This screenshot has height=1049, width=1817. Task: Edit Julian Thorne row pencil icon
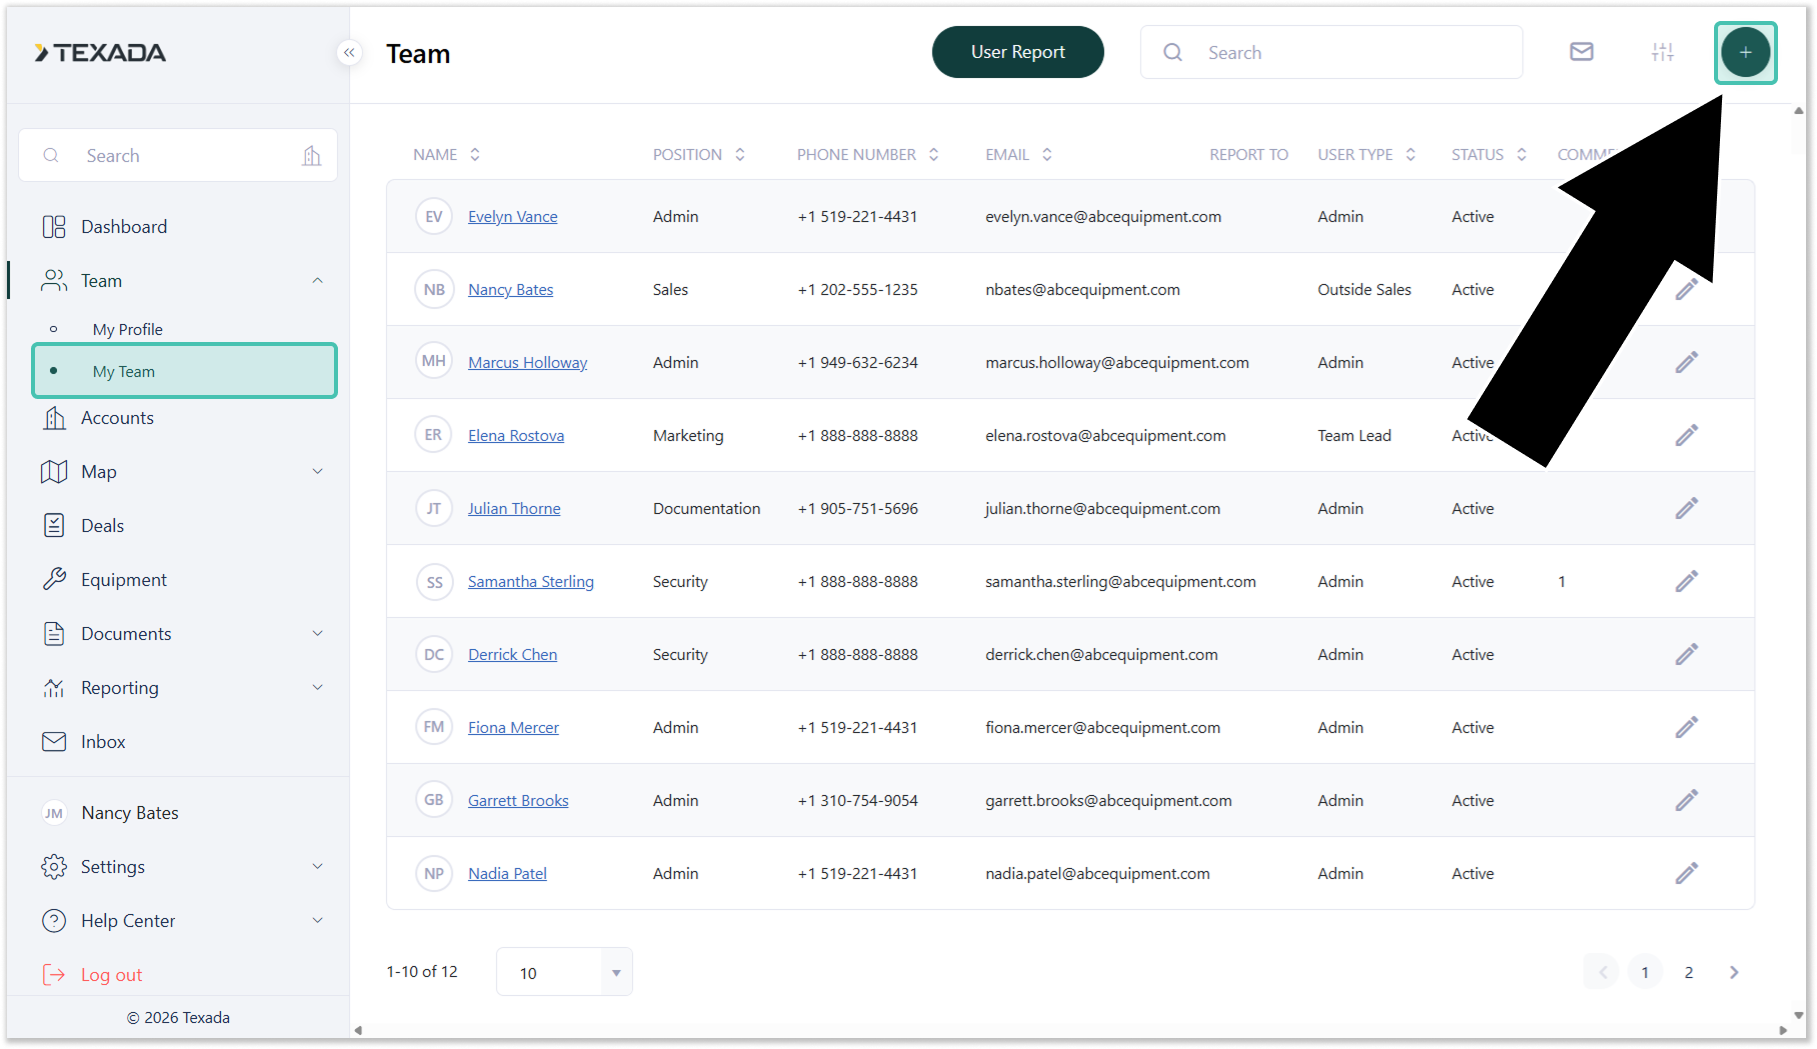(x=1686, y=508)
